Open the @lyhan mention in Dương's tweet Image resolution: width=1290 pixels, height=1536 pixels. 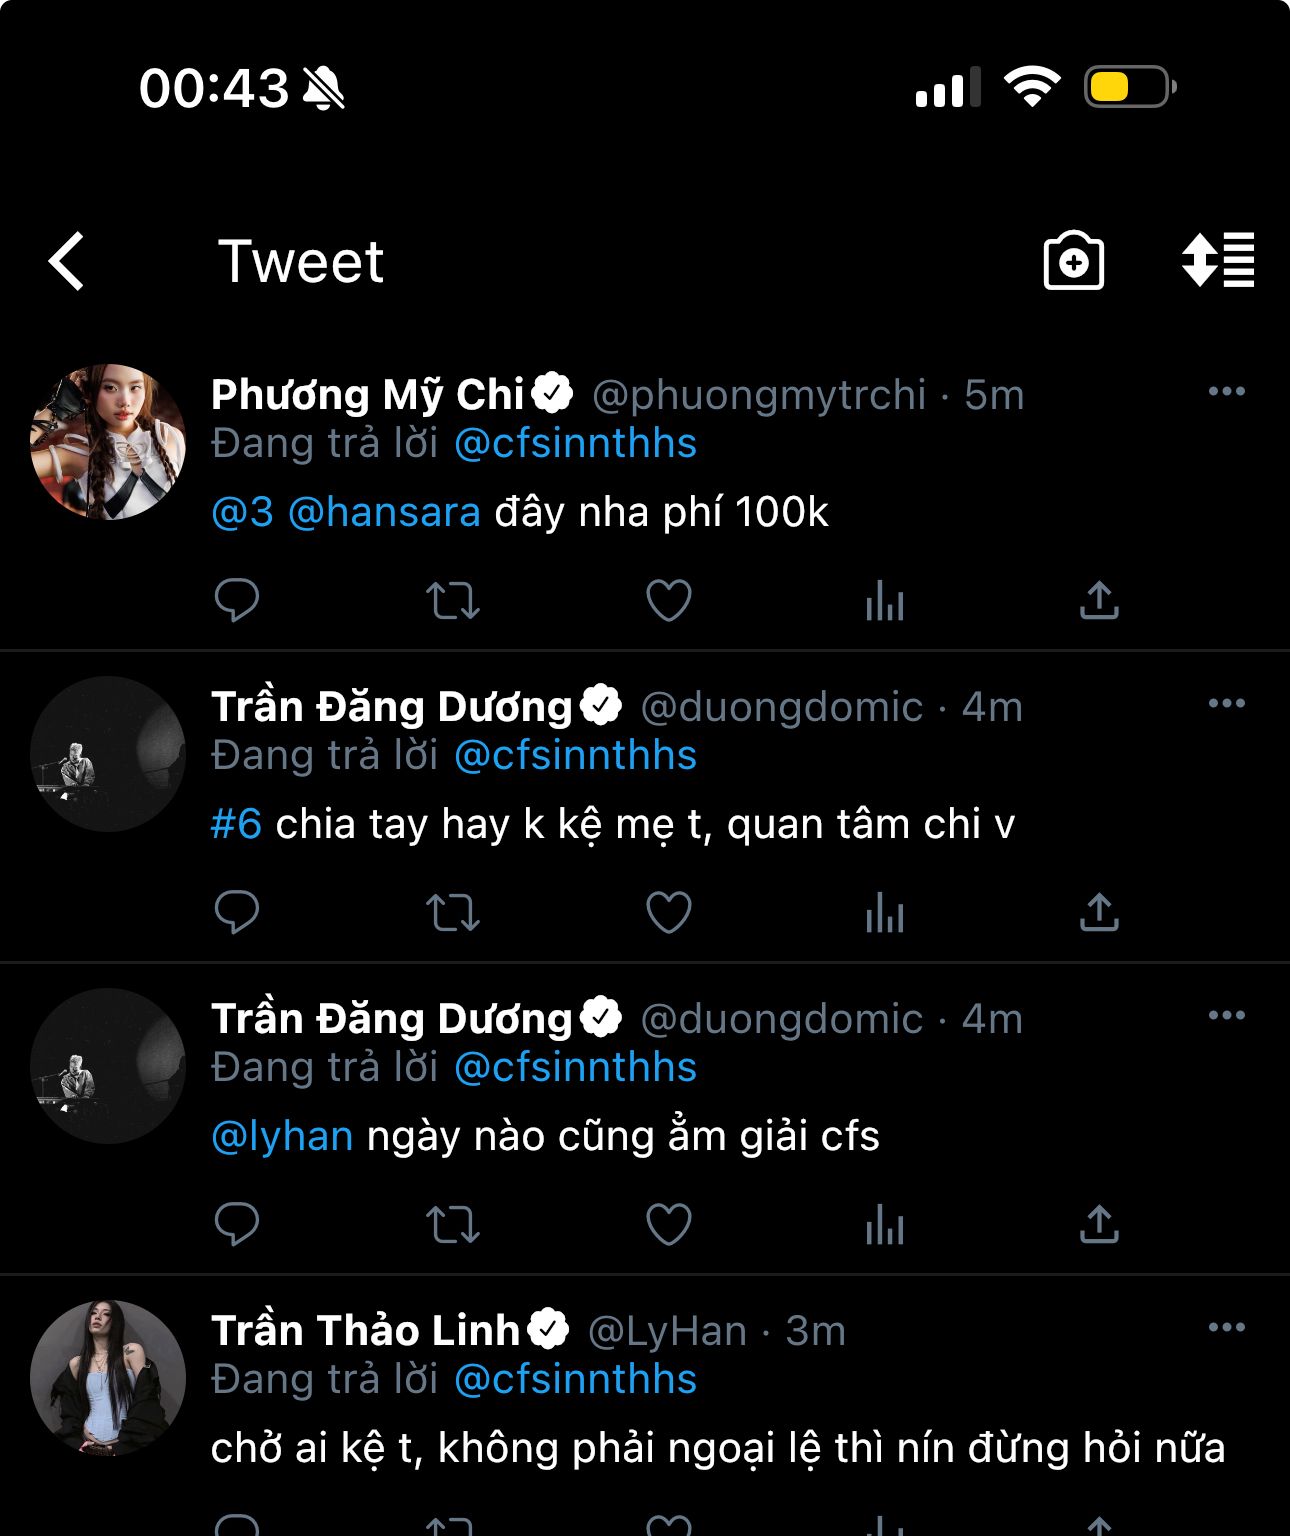tap(282, 1136)
